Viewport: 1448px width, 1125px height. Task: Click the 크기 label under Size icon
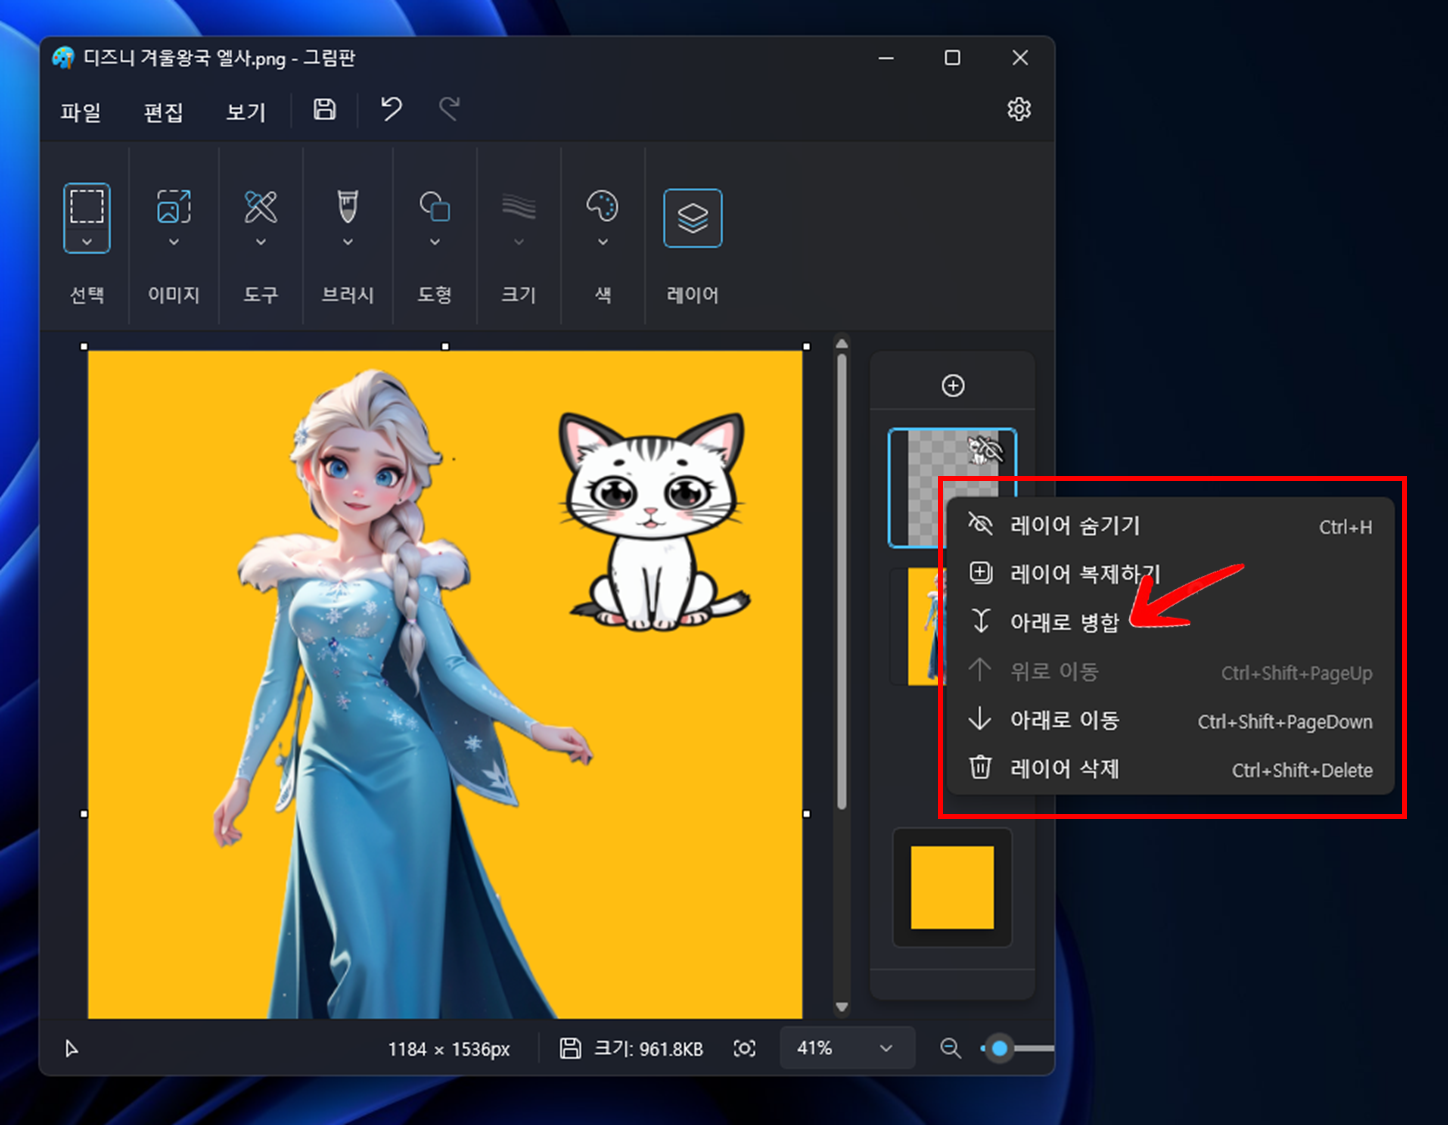(x=518, y=295)
